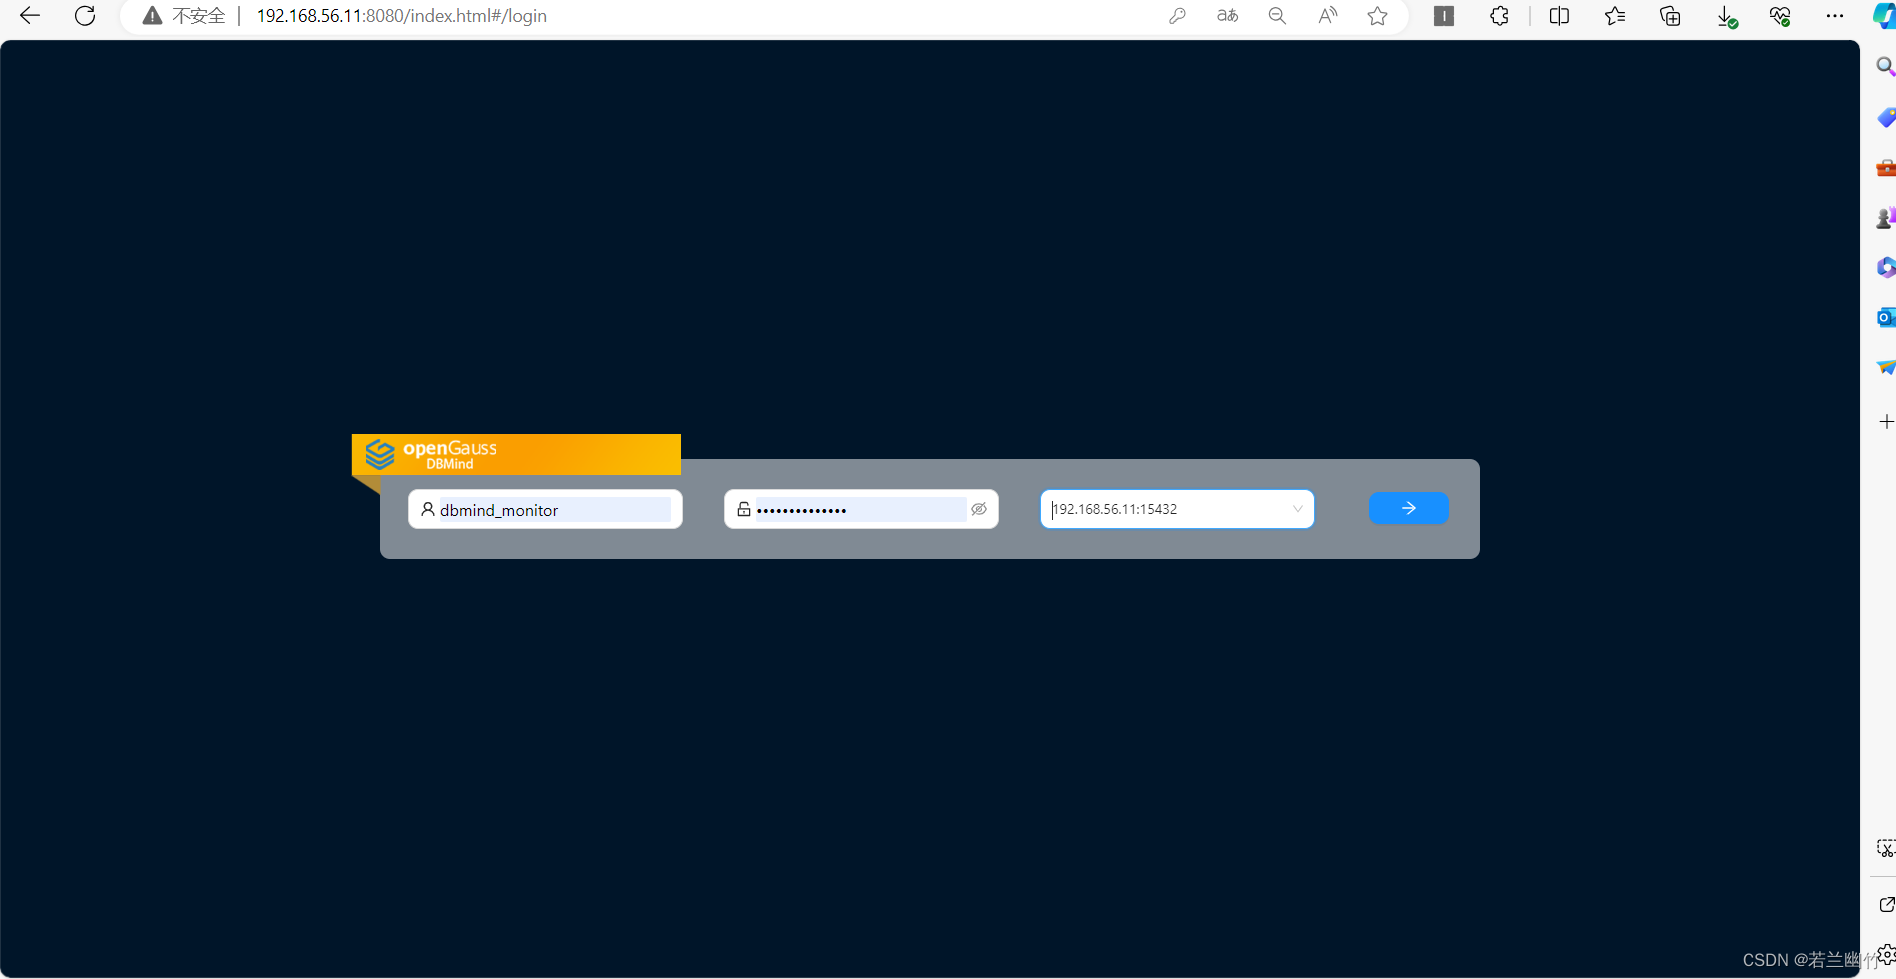Expand the 192.168.56.11:15432 instance dropdown
Screen dimensions: 1896x979
[1177, 509]
